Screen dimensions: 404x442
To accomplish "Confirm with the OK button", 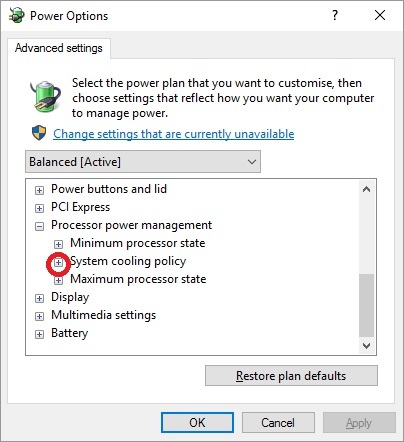I will point(197,423).
